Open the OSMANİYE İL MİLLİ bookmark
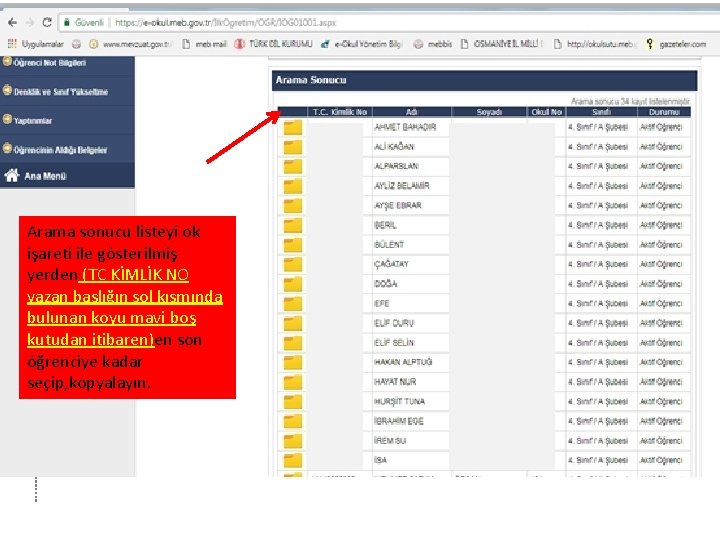This screenshot has width=720, height=540. tap(502, 44)
